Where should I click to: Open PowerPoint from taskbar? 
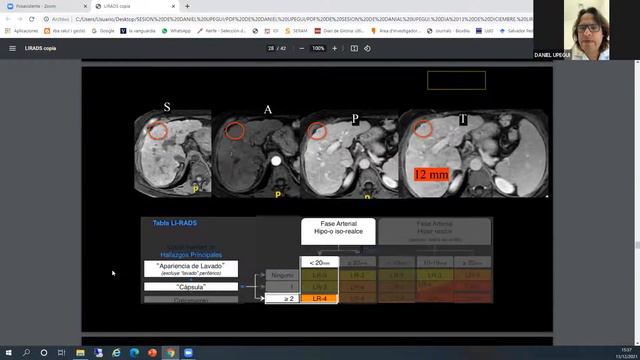[x=152, y=353]
